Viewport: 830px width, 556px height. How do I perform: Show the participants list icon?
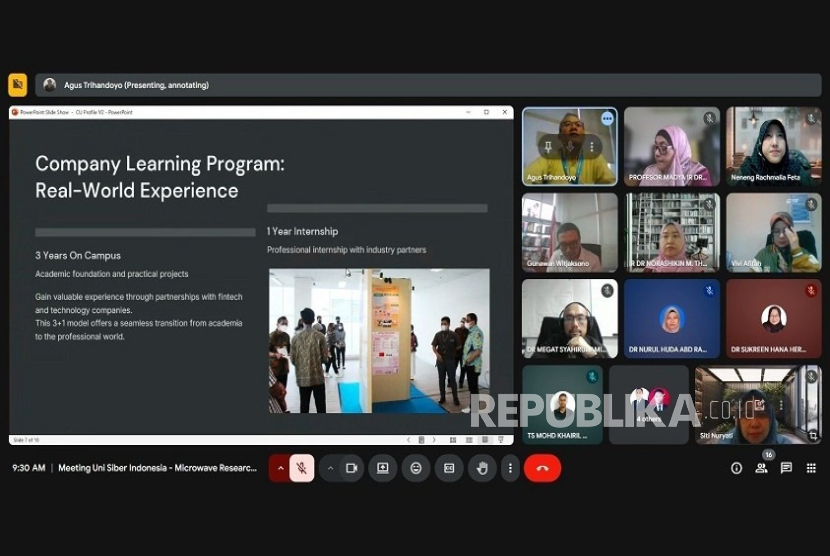click(x=761, y=468)
